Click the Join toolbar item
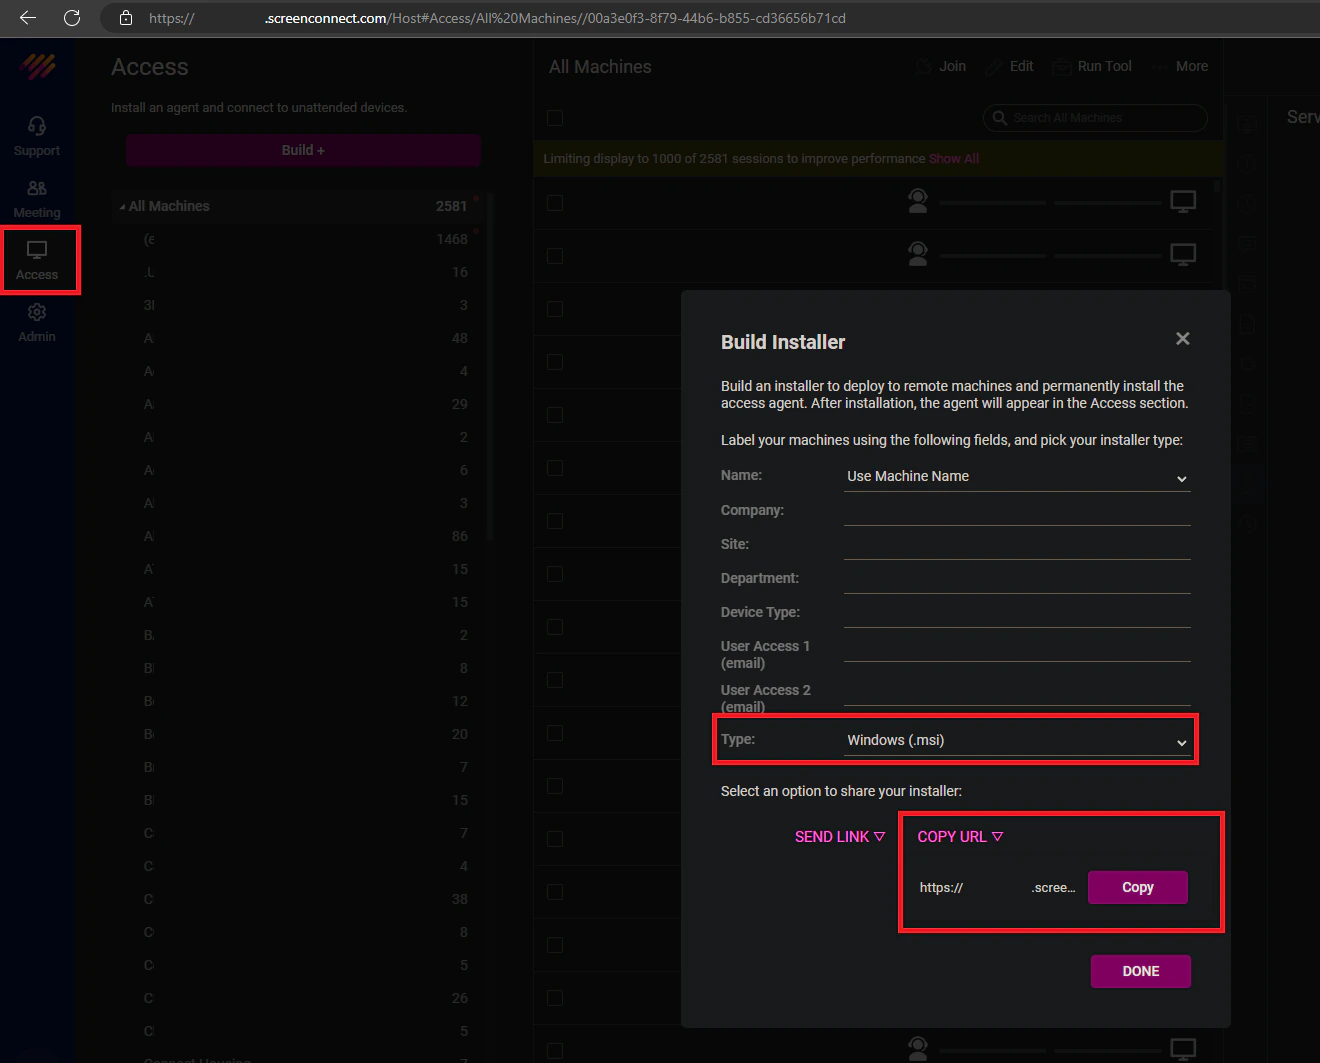Screen dimensions: 1320x1063 tap(942, 66)
